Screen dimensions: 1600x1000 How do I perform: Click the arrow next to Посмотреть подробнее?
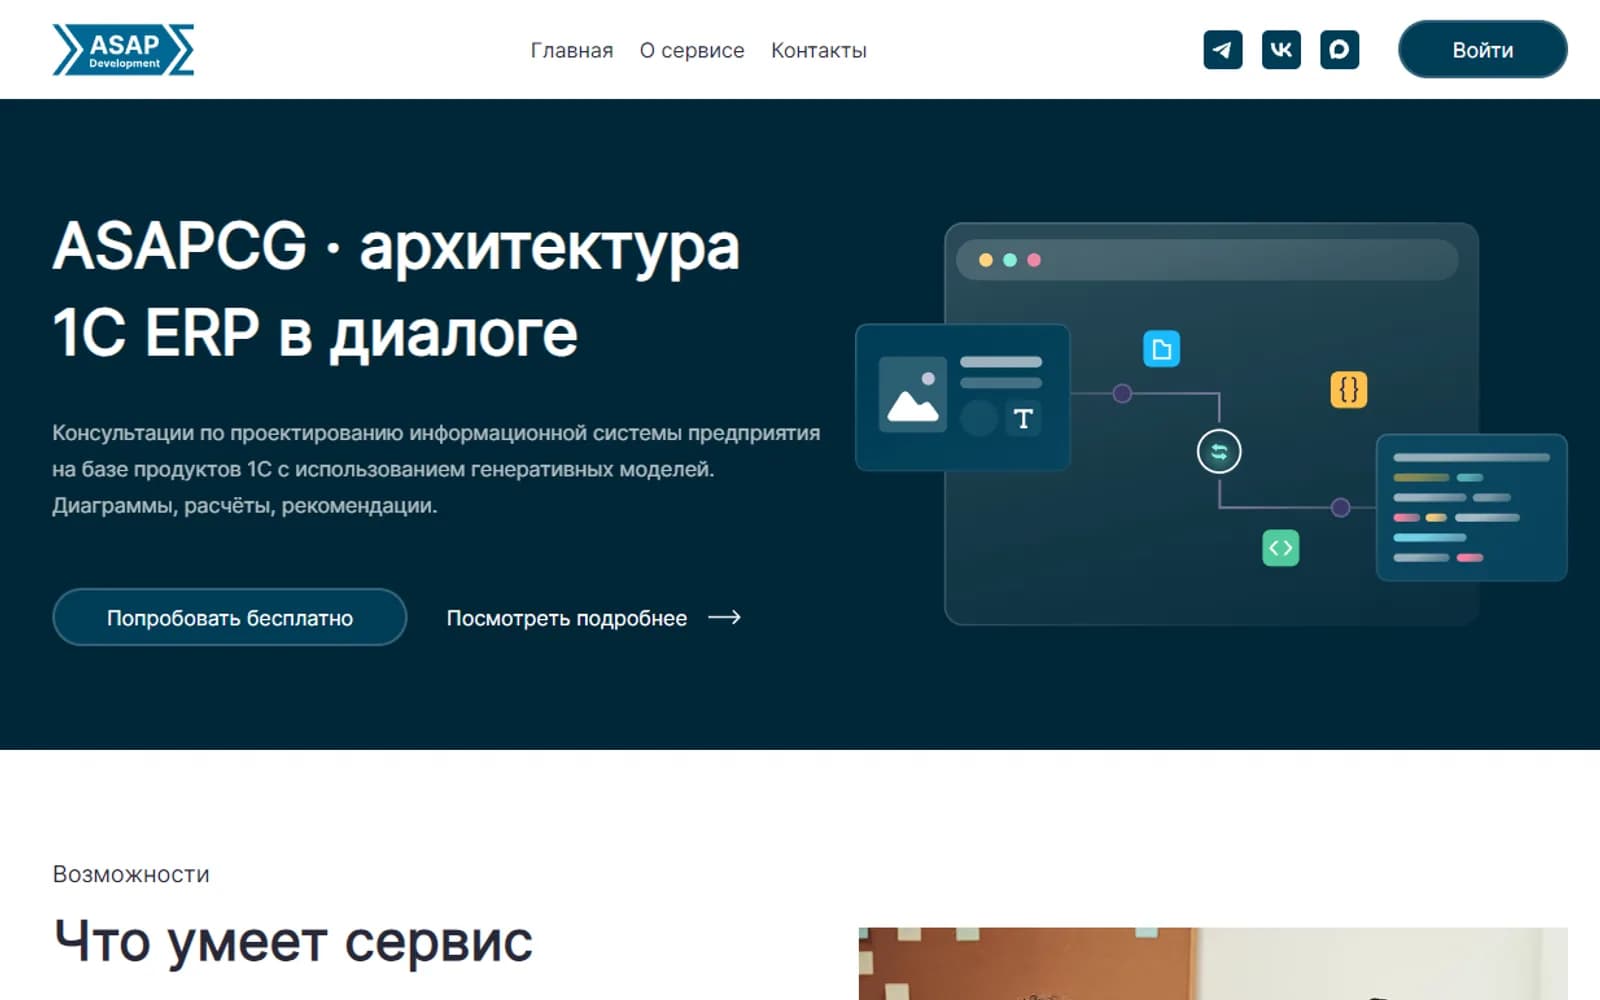pyautogui.click(x=725, y=618)
